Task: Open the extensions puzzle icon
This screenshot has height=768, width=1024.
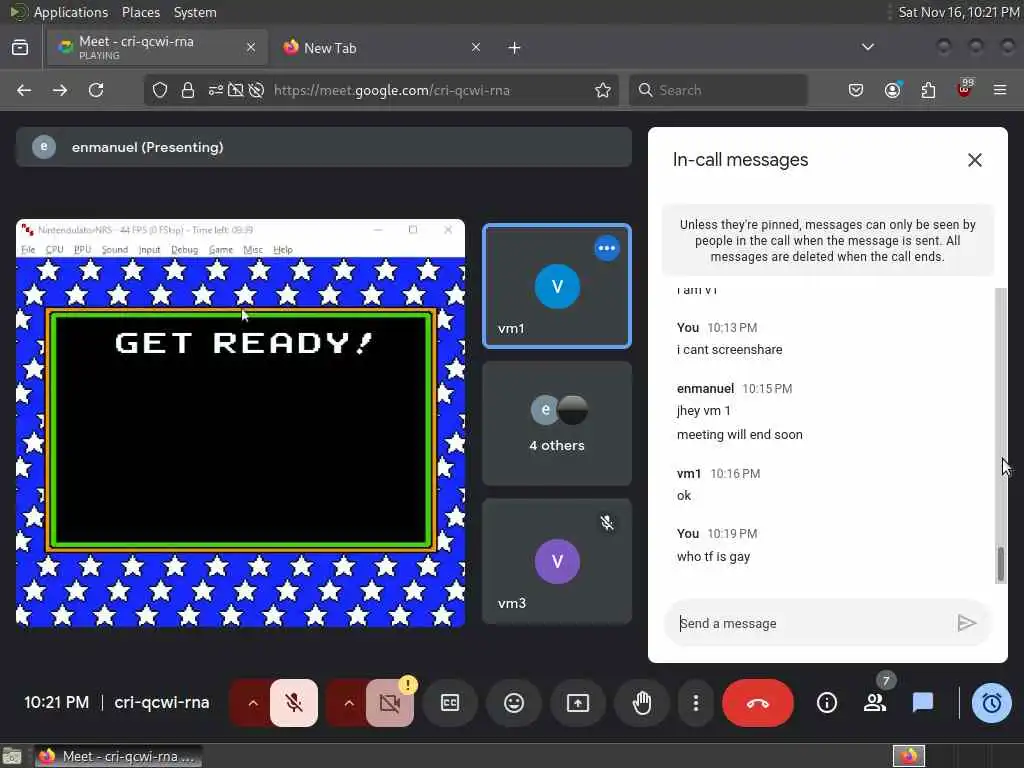Action: 928,90
